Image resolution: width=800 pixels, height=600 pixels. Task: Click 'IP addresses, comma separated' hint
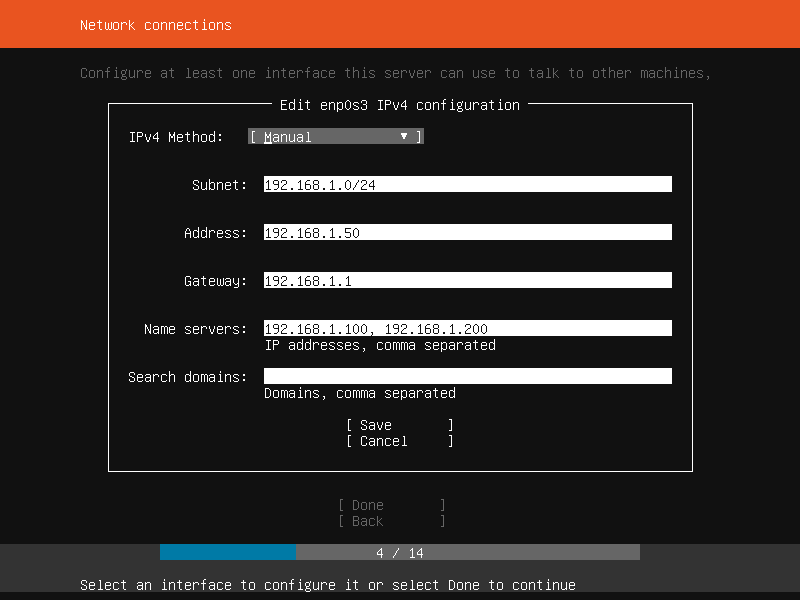point(380,345)
